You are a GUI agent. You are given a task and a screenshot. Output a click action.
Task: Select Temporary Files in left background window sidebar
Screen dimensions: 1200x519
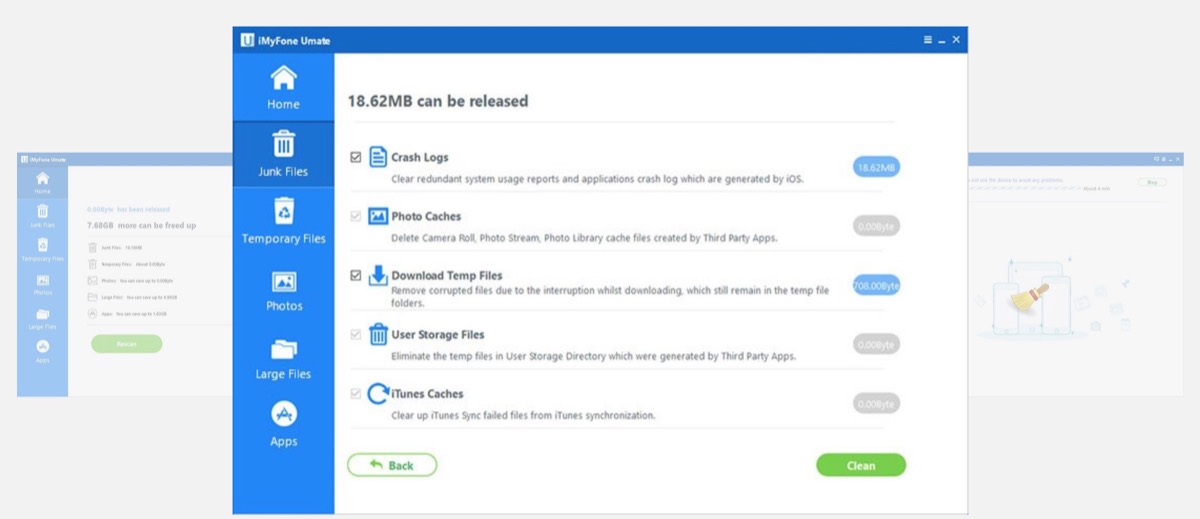pyautogui.click(x=42, y=249)
